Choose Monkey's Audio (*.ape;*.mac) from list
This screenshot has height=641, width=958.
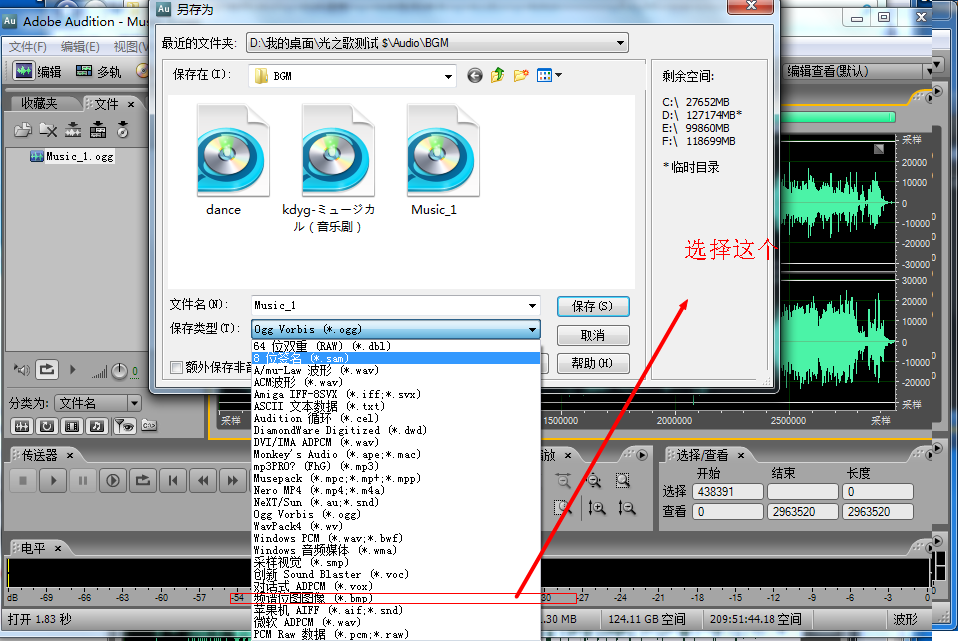(x=396, y=455)
